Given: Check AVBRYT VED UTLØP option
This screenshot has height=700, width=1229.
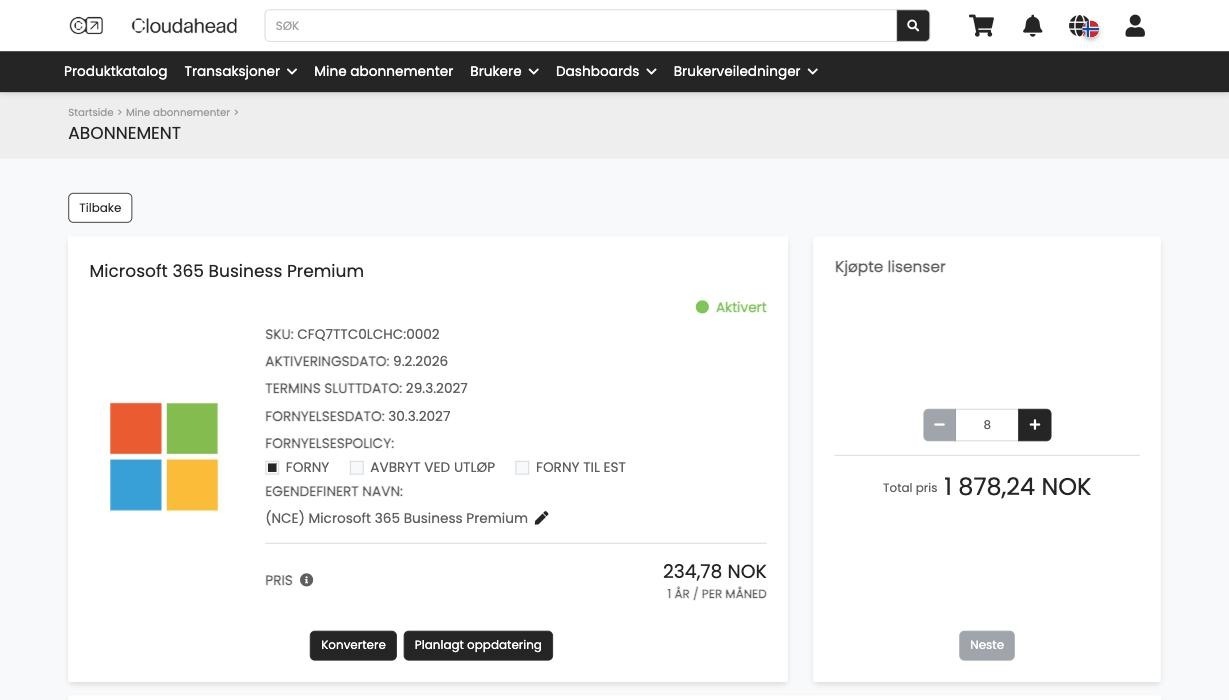Looking at the screenshot, I should (356, 468).
